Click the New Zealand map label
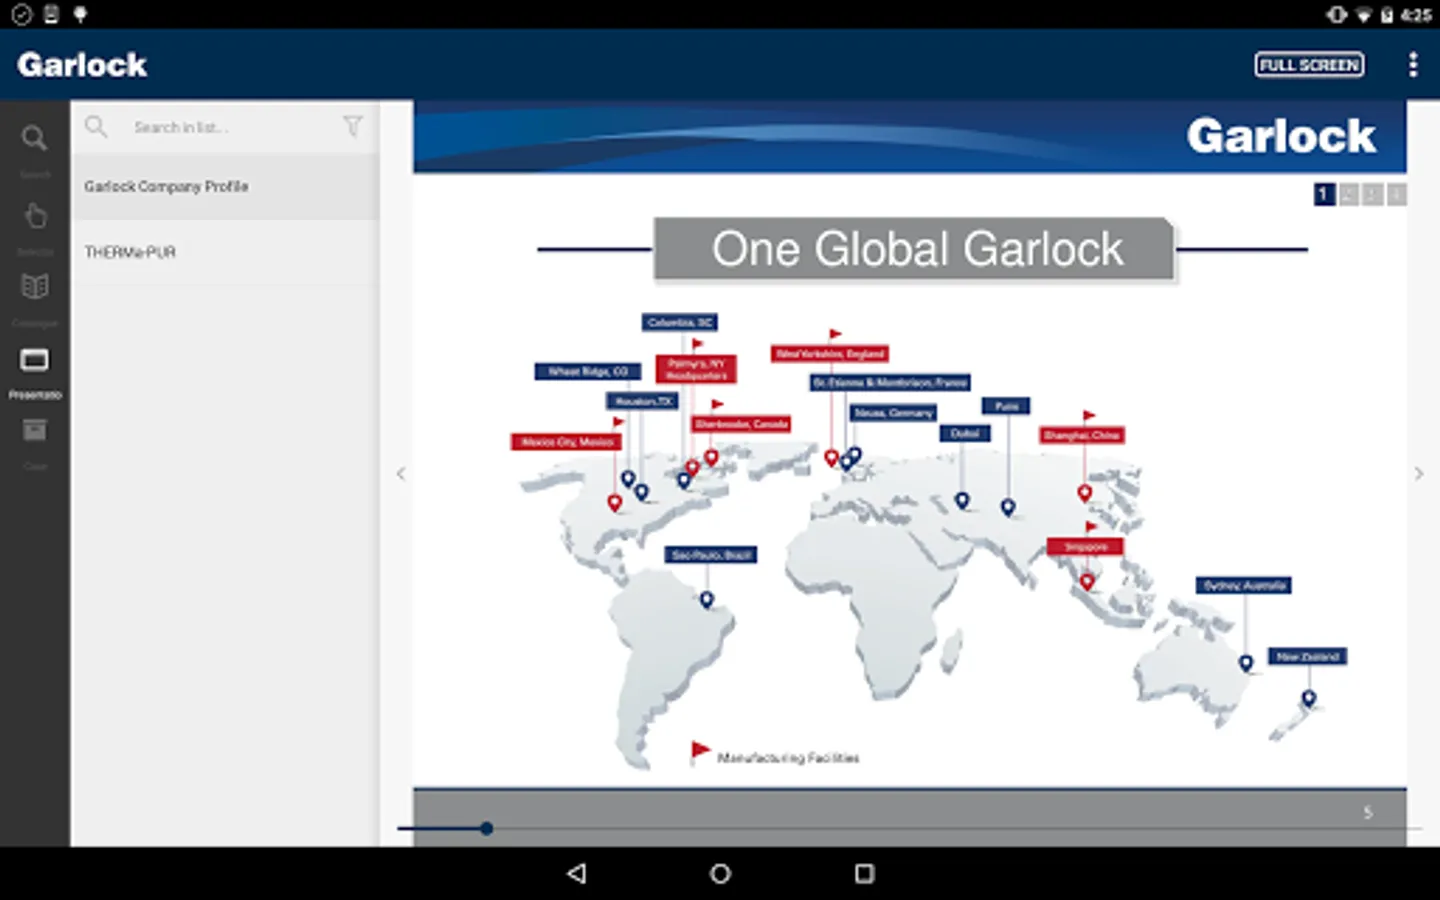The image size is (1440, 900). (1308, 656)
